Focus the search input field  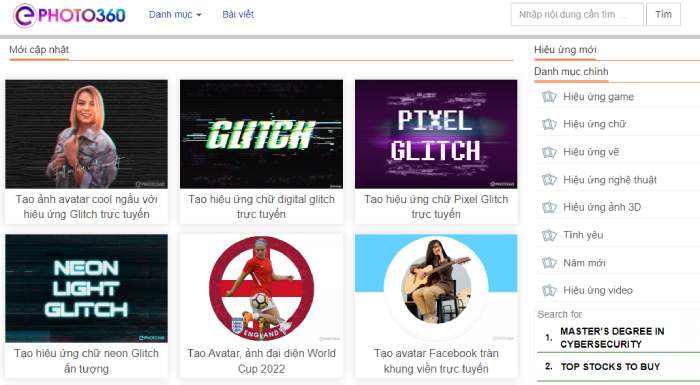click(577, 14)
